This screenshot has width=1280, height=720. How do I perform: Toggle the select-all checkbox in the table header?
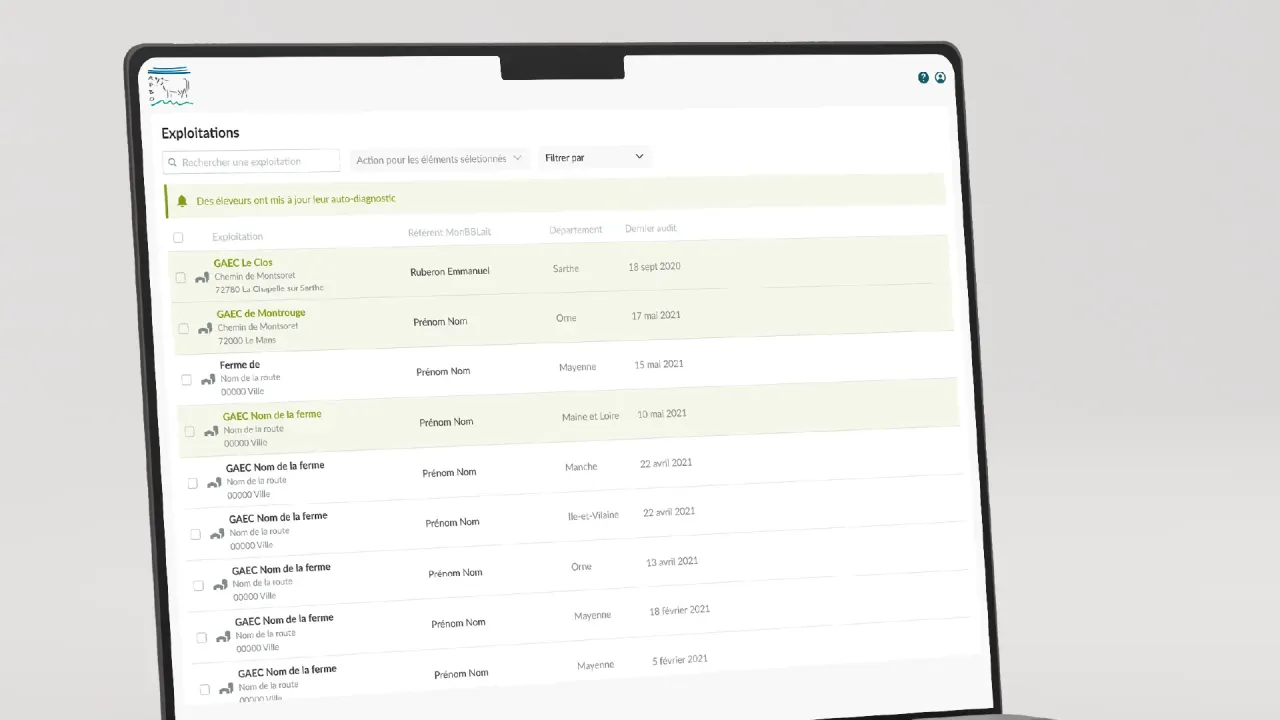[x=178, y=238]
